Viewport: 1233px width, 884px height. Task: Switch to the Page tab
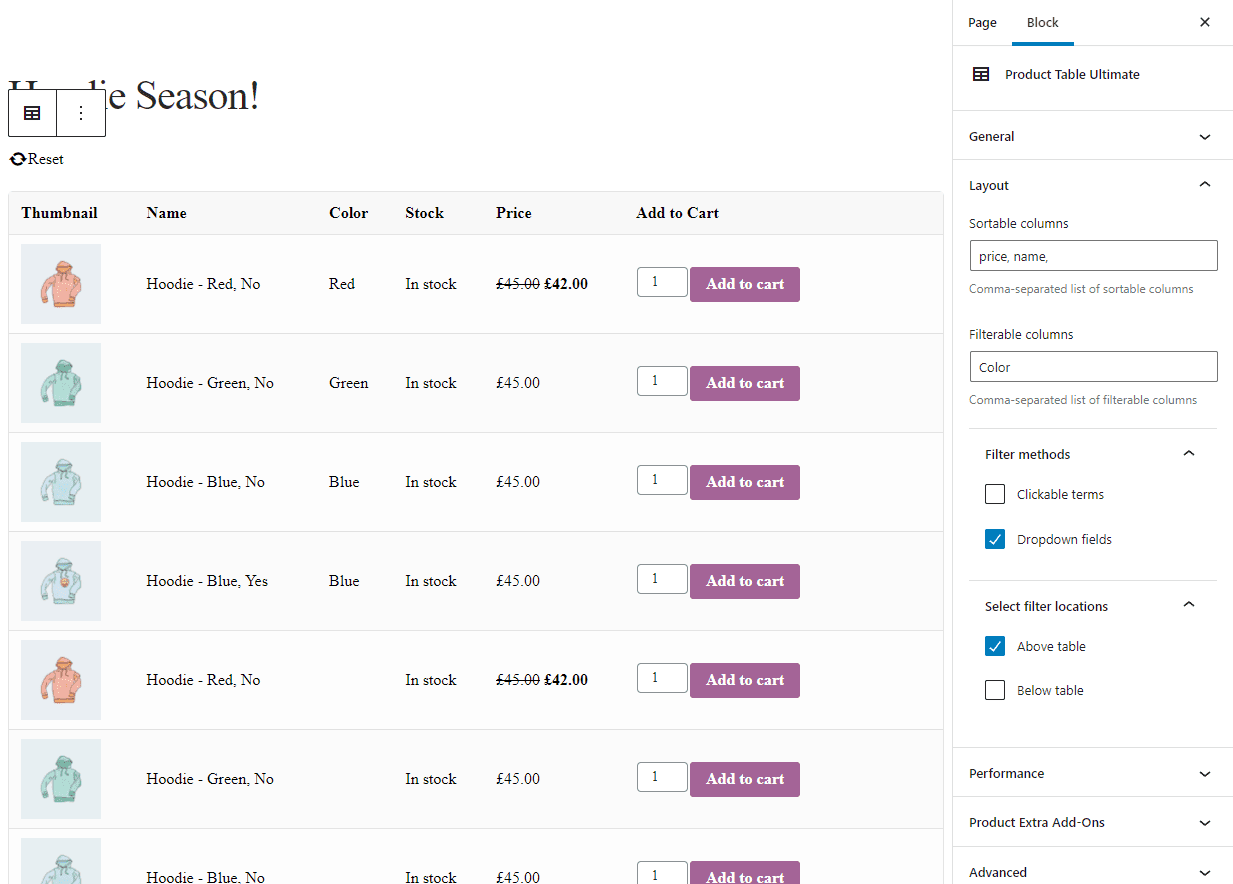tap(982, 22)
